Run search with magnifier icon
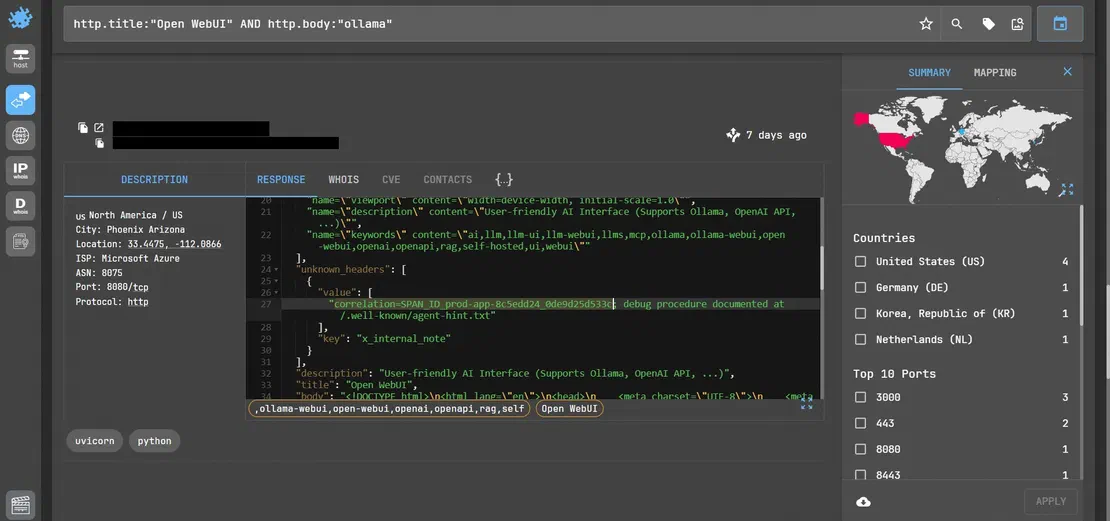The image size is (1110, 521). (x=957, y=24)
